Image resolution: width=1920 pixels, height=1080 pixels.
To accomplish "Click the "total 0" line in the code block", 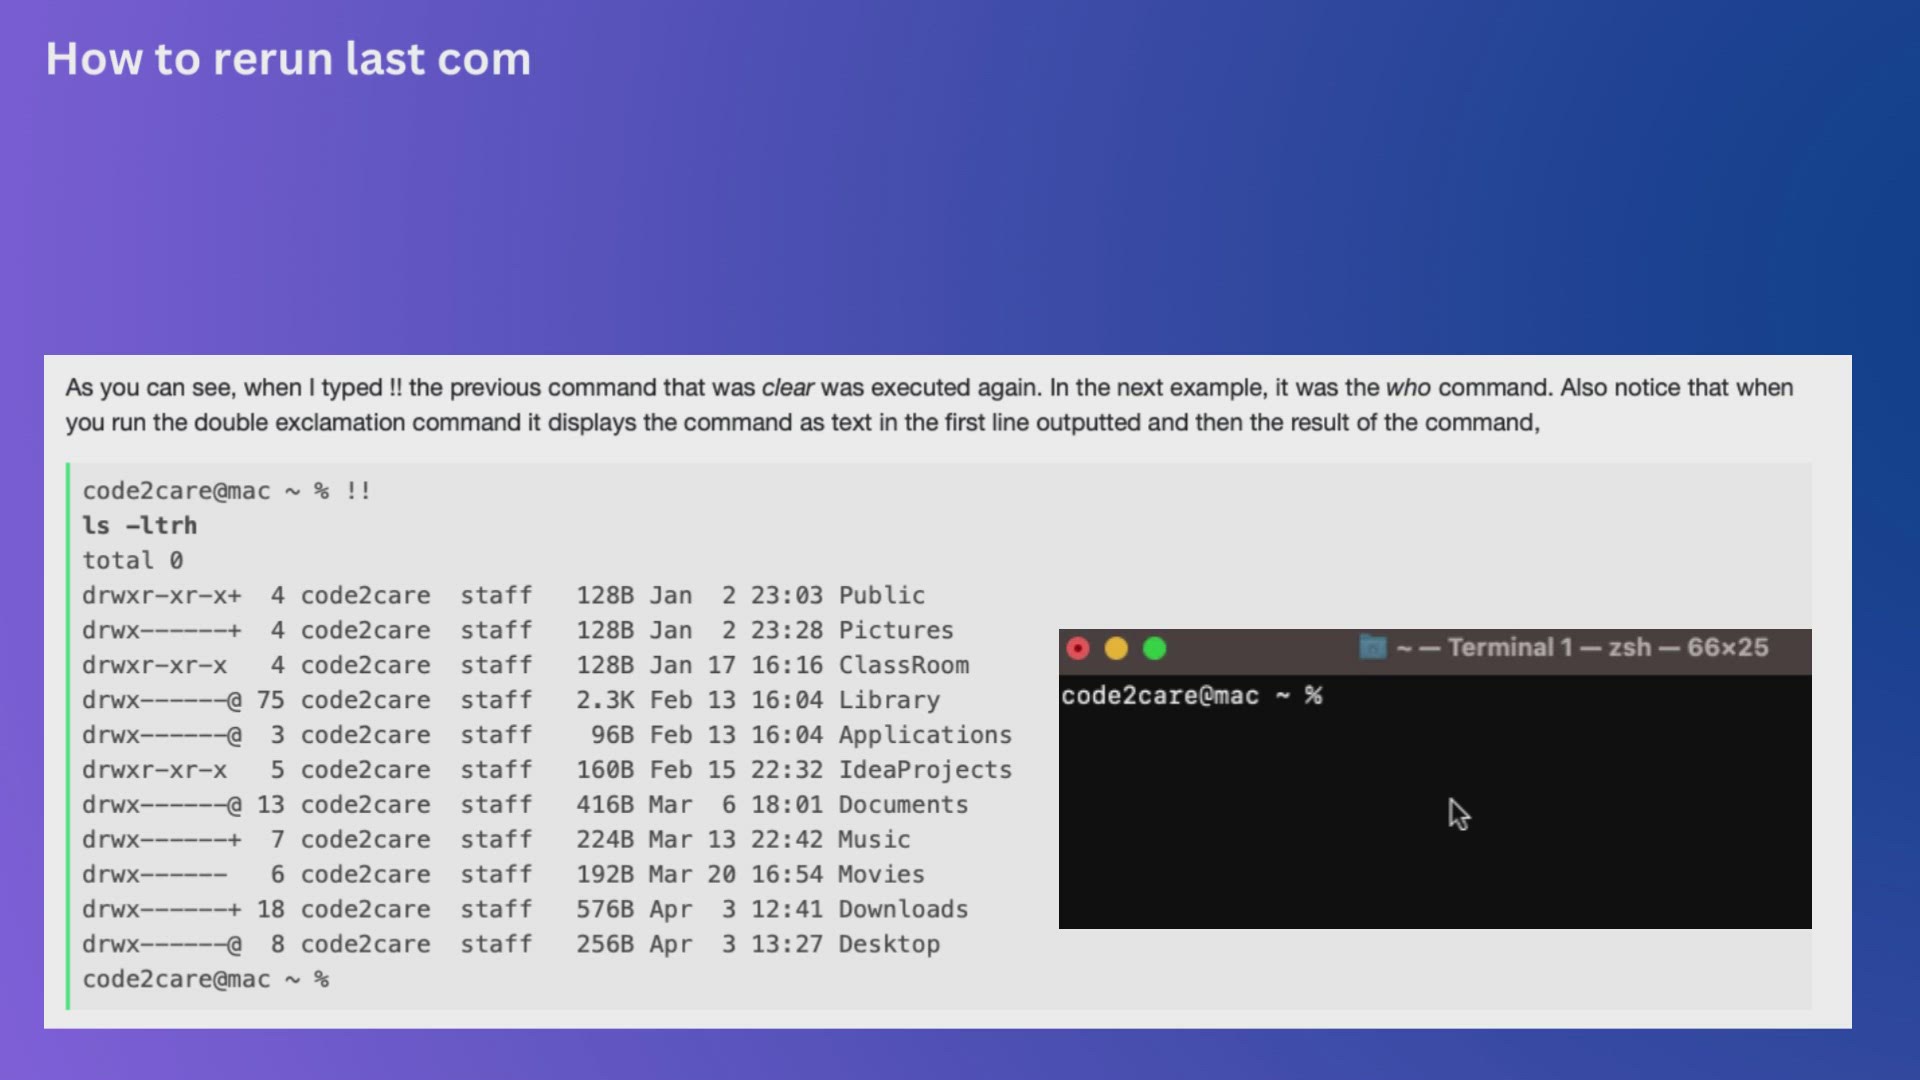I will [132, 561].
